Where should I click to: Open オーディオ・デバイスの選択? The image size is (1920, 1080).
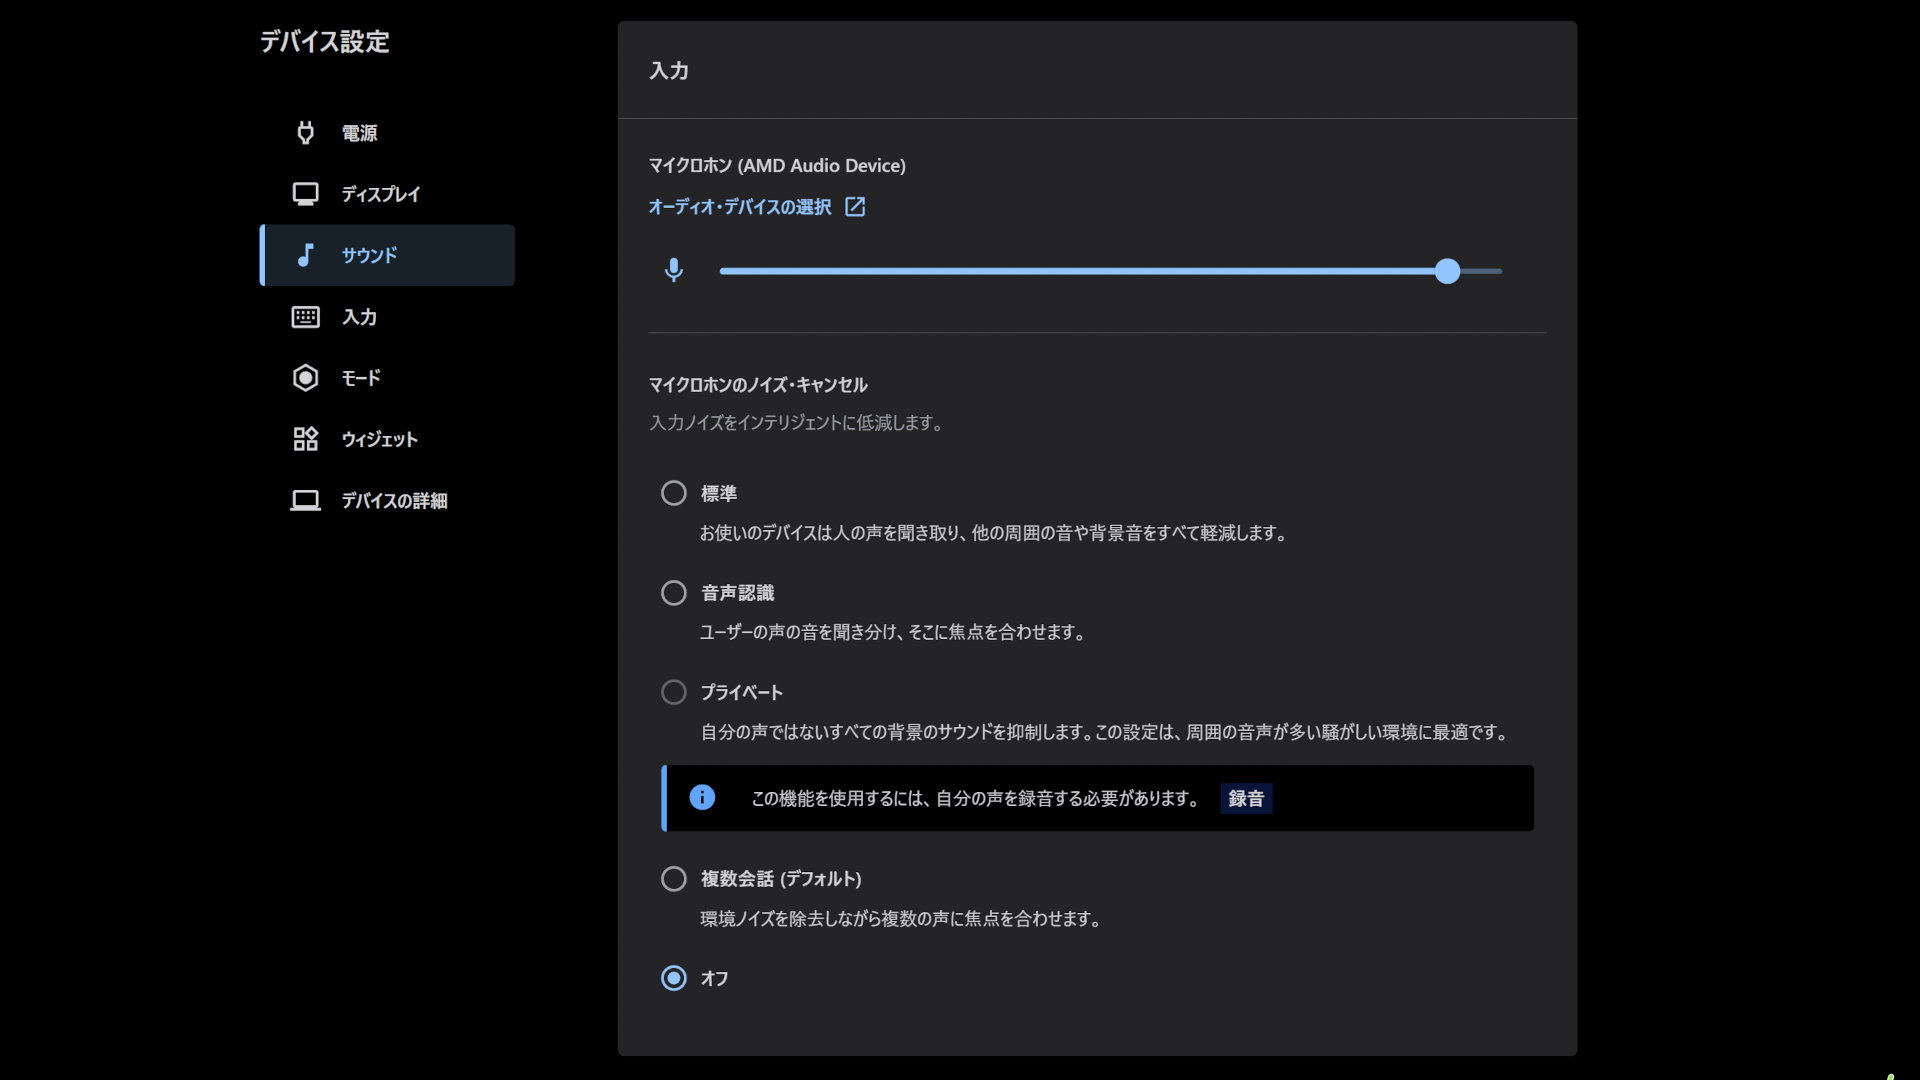click(739, 207)
